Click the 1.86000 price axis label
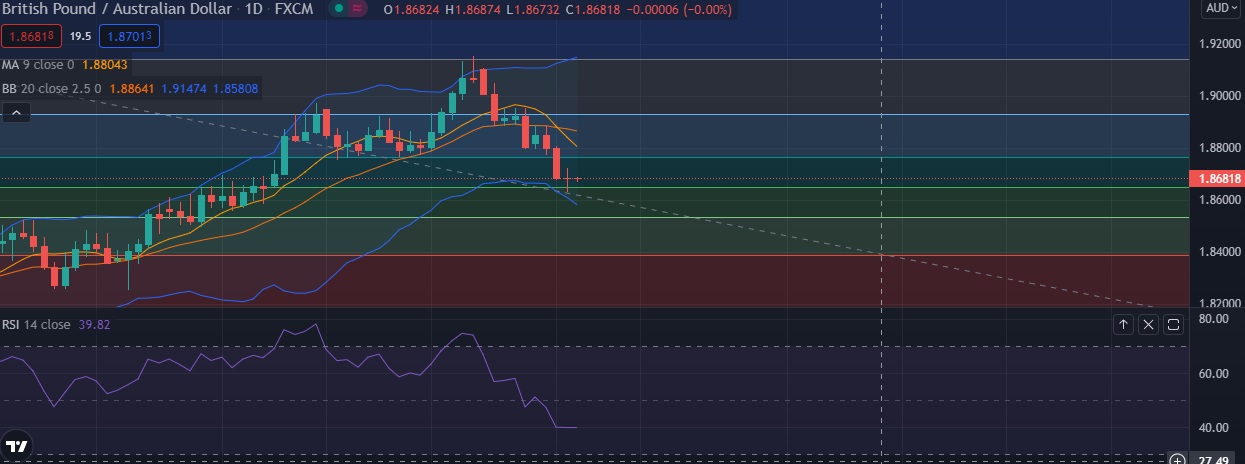The width and height of the screenshot is (1245, 464). tap(1218, 200)
